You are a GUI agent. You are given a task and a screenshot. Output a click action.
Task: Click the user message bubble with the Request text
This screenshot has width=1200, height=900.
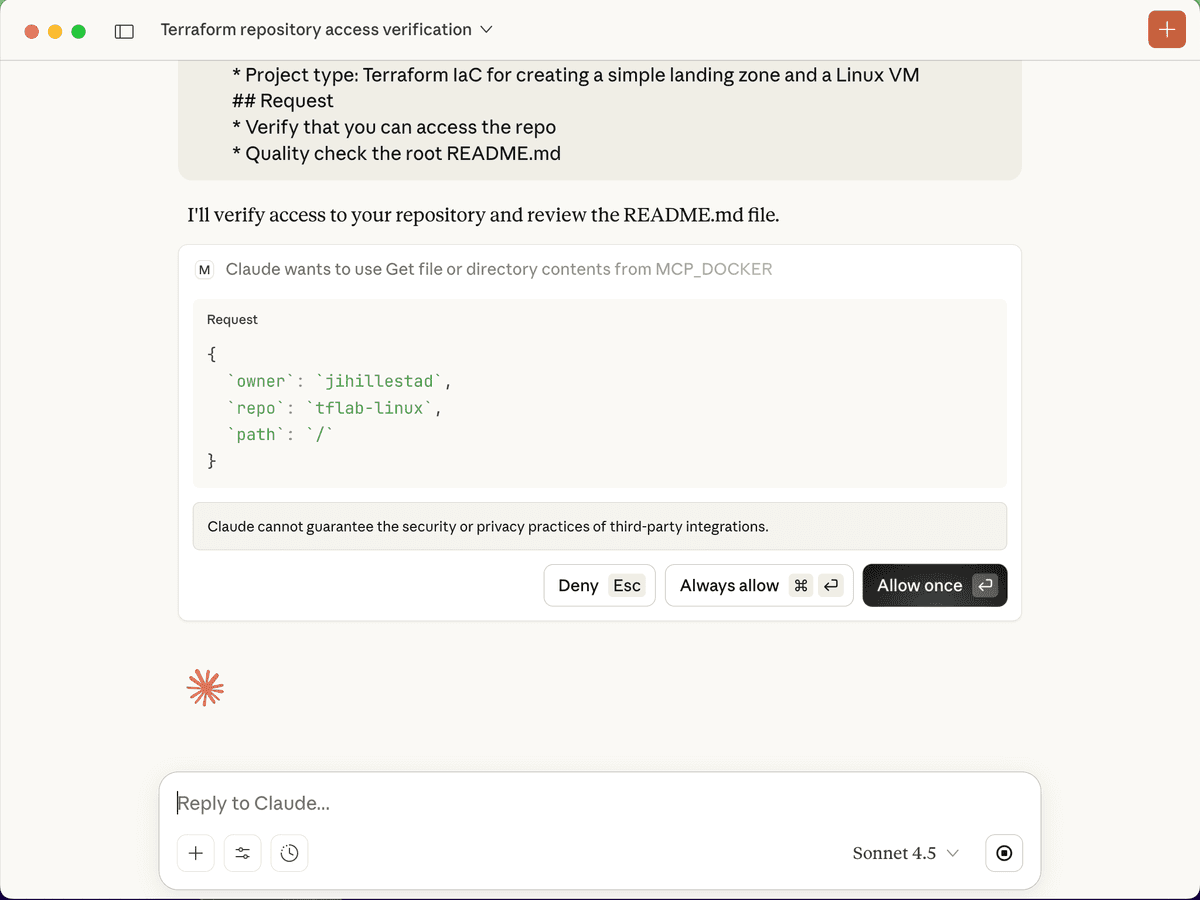coord(599,114)
